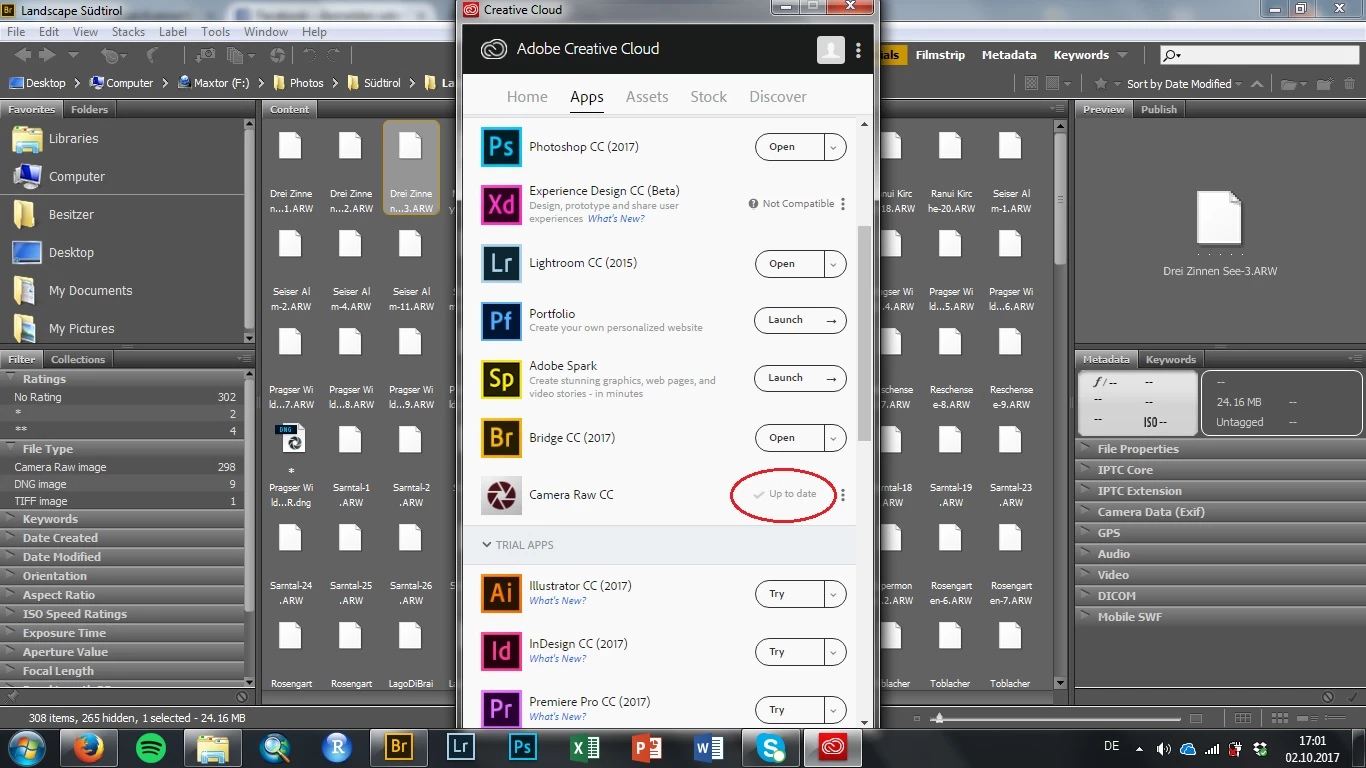Toggle DNG image file type filter
The width and height of the screenshot is (1366, 768).
pyautogui.click(x=124, y=484)
